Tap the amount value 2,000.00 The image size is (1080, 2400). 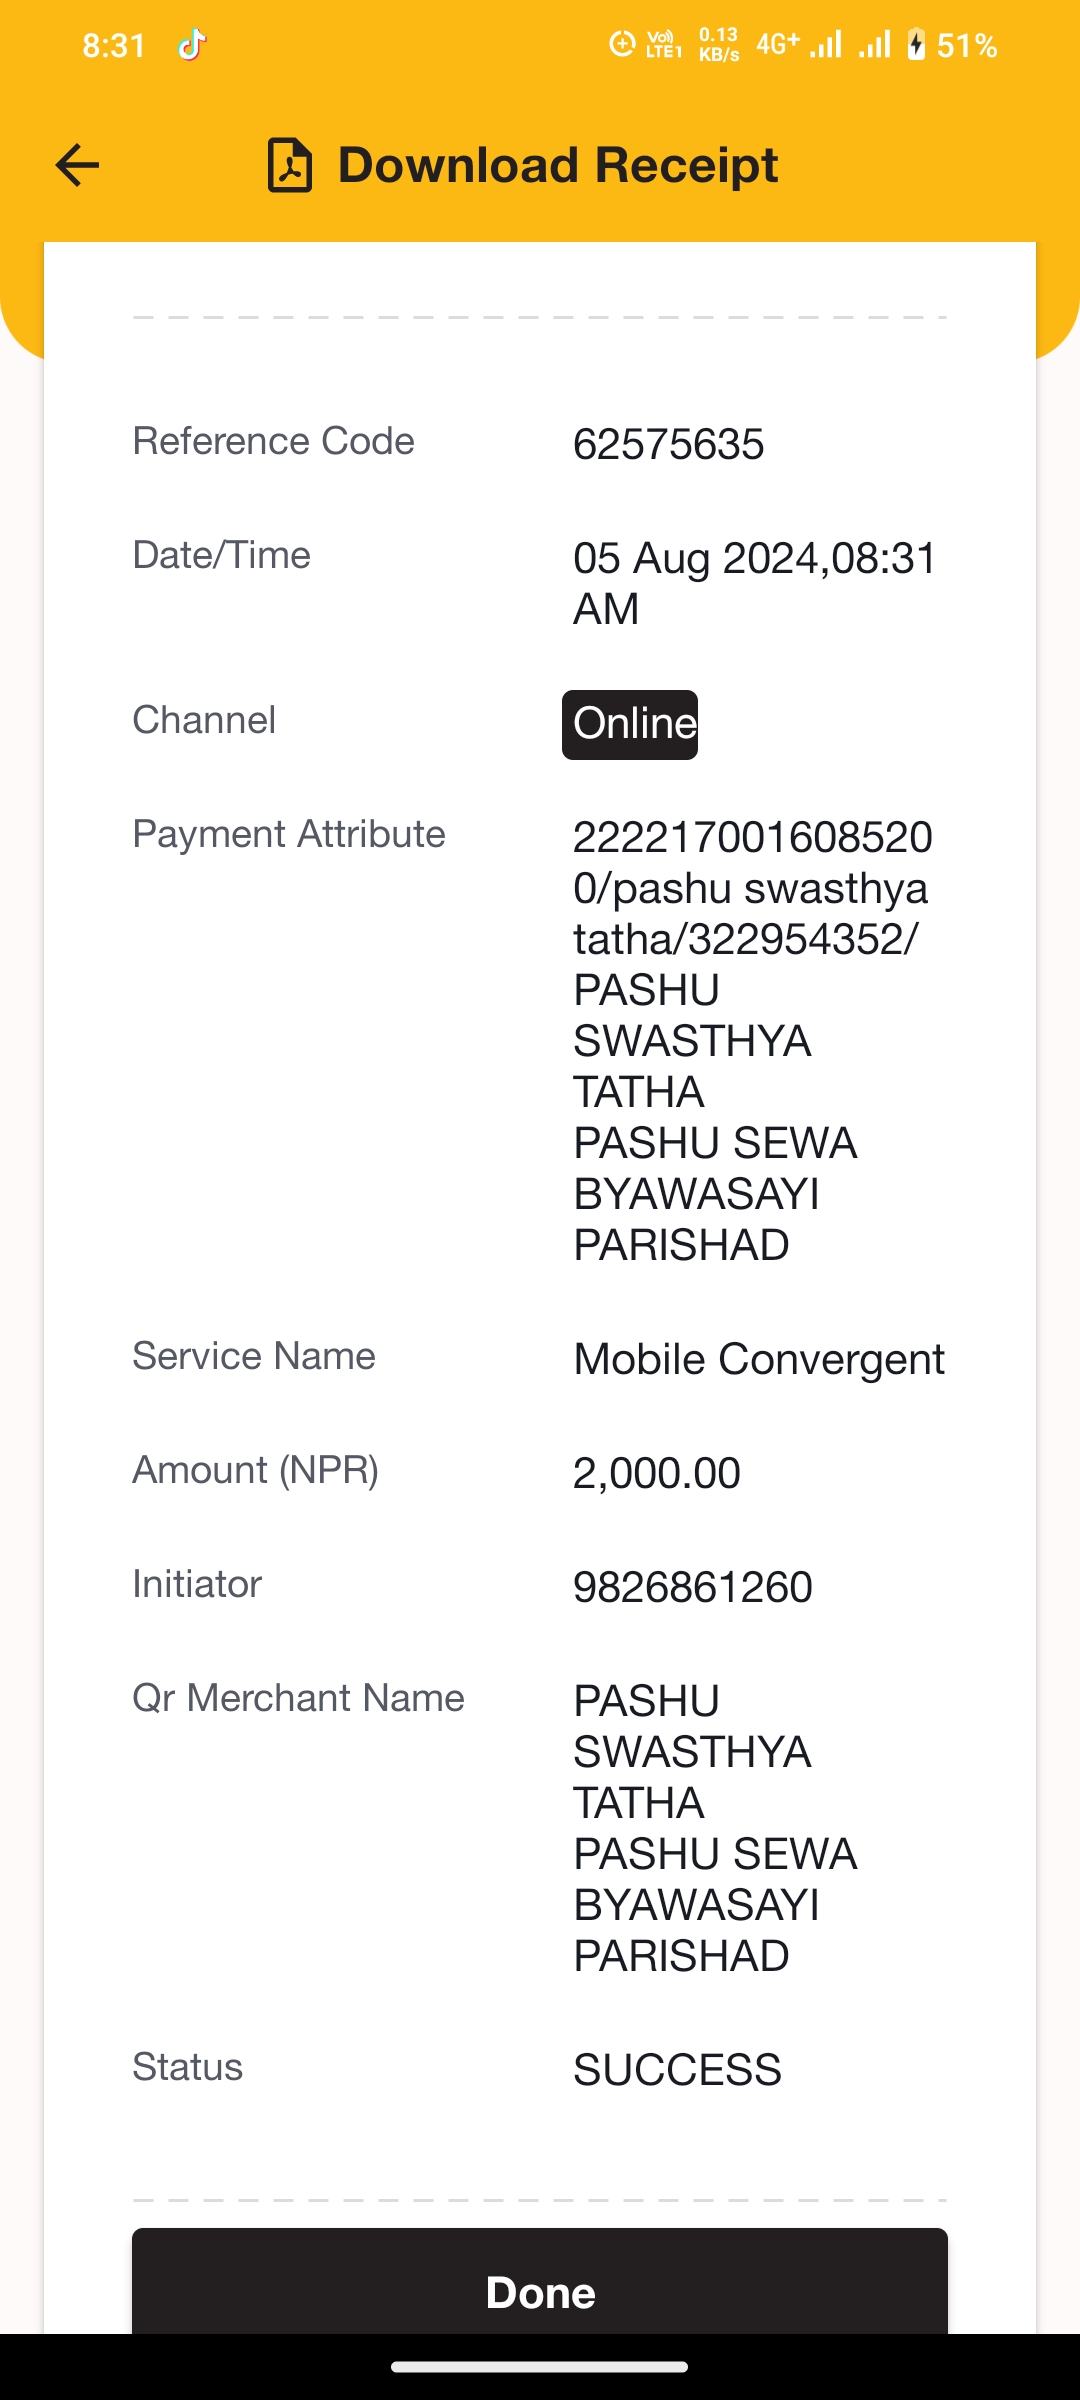(x=657, y=1473)
